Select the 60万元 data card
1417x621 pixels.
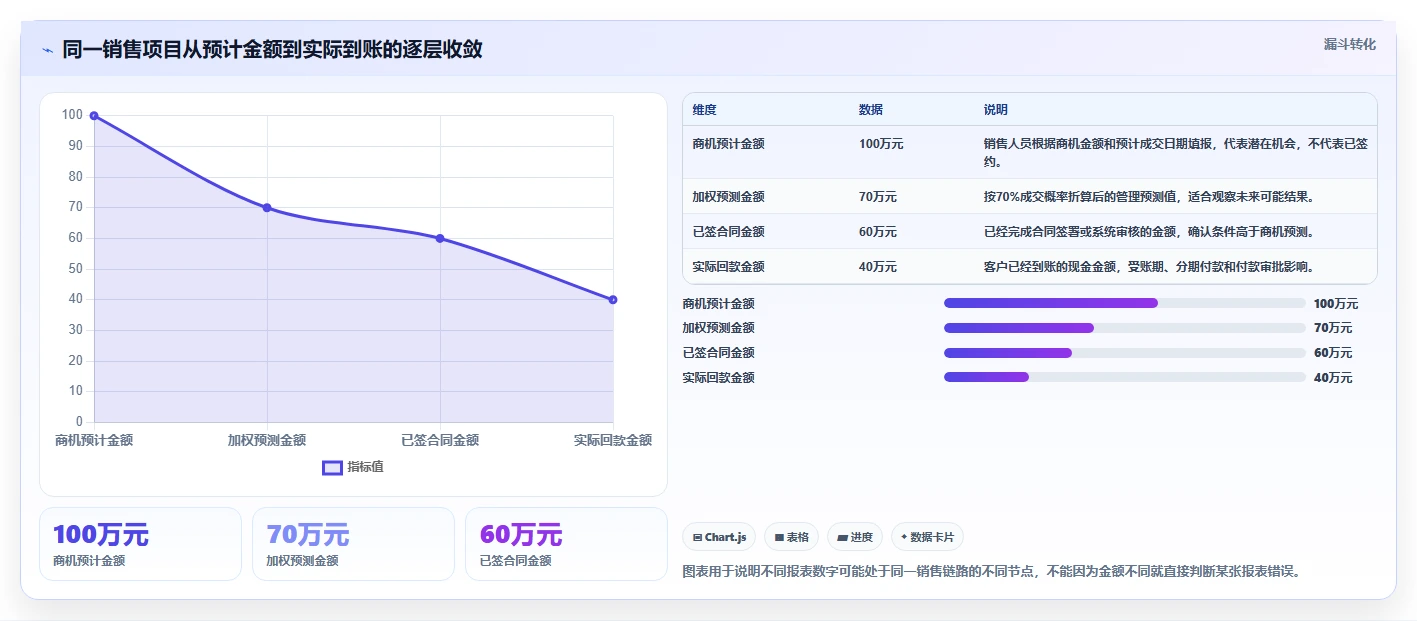[566, 544]
